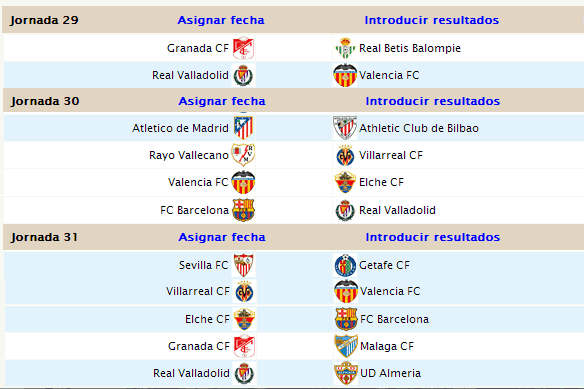Select the Rayo Vallecano crest

pos(243,155)
